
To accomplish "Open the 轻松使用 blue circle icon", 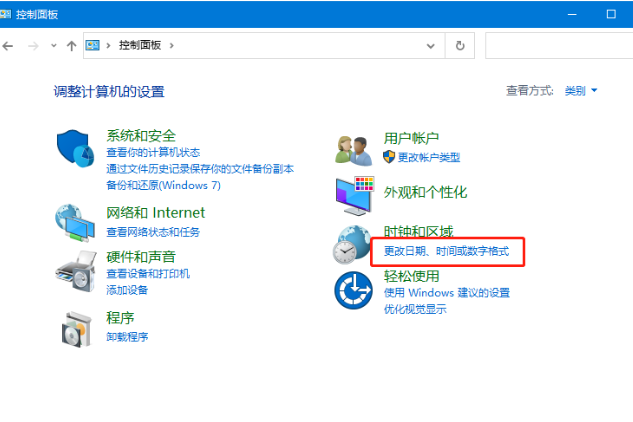I will [x=353, y=290].
